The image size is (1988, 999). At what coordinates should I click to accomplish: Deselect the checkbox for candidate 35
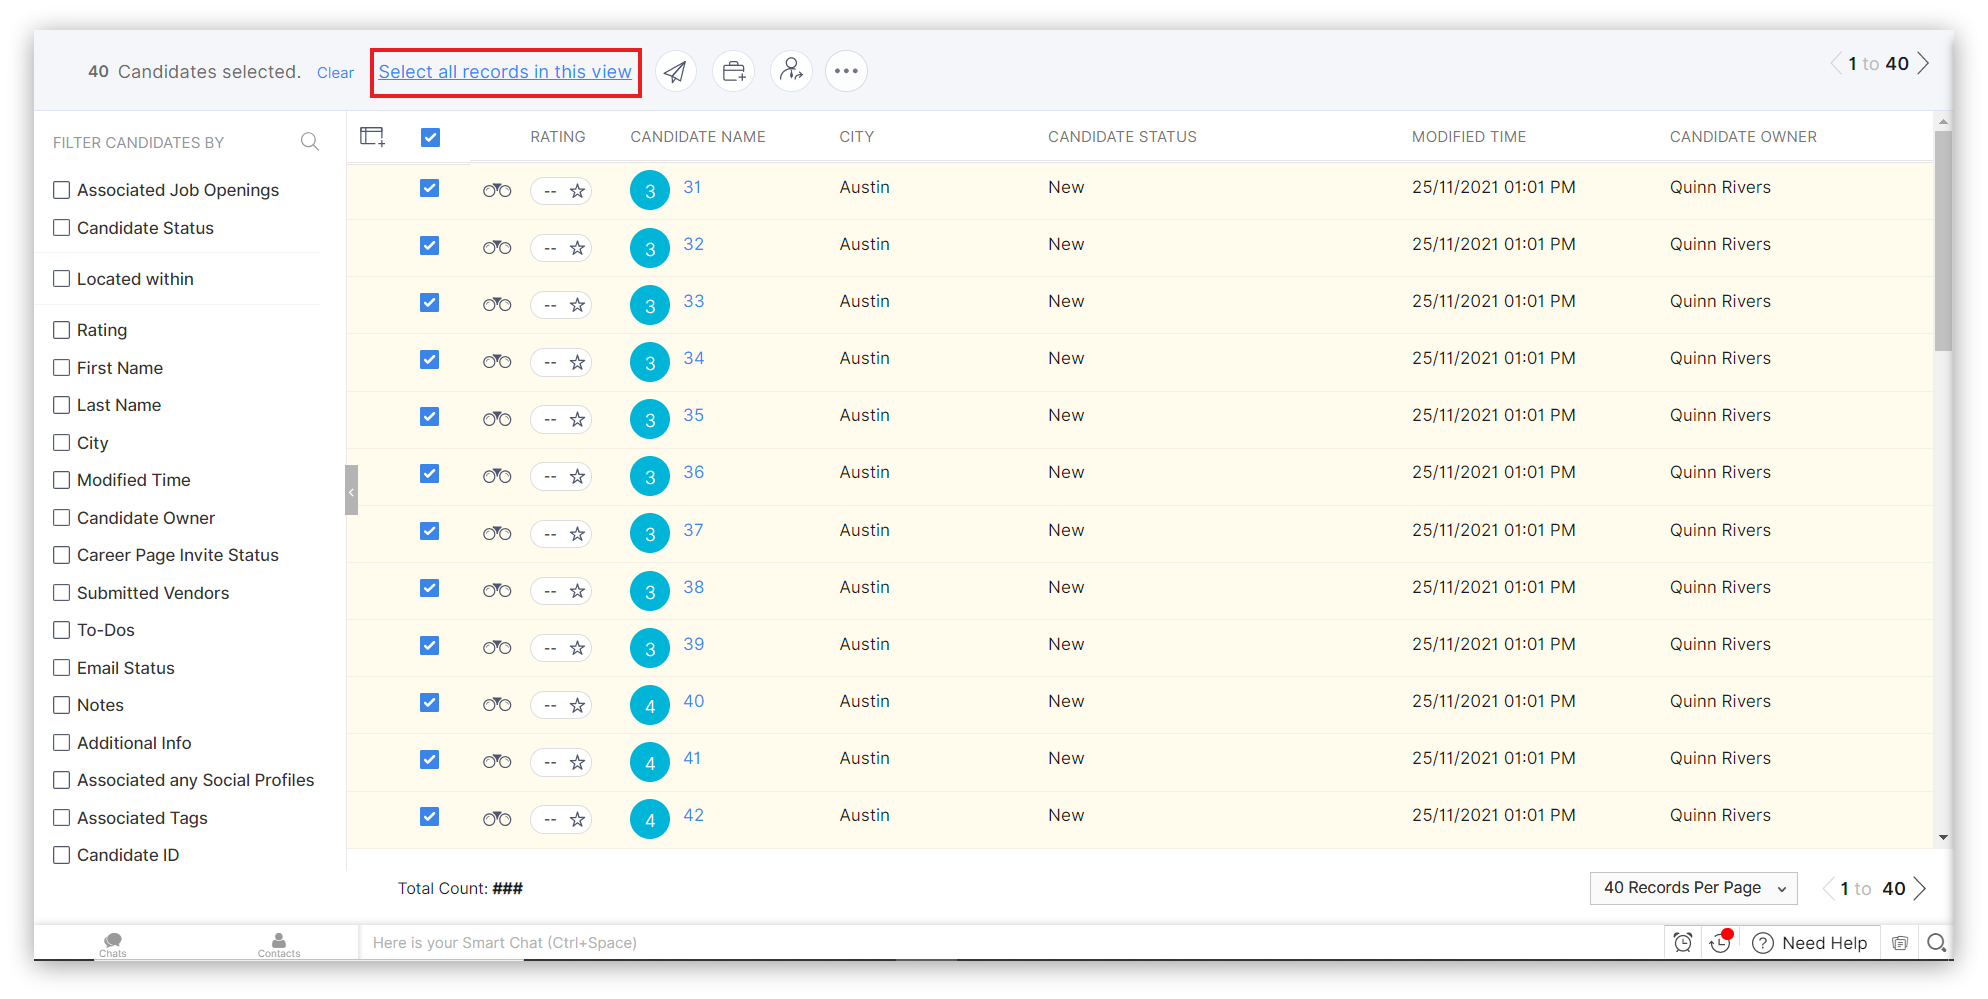coord(430,416)
